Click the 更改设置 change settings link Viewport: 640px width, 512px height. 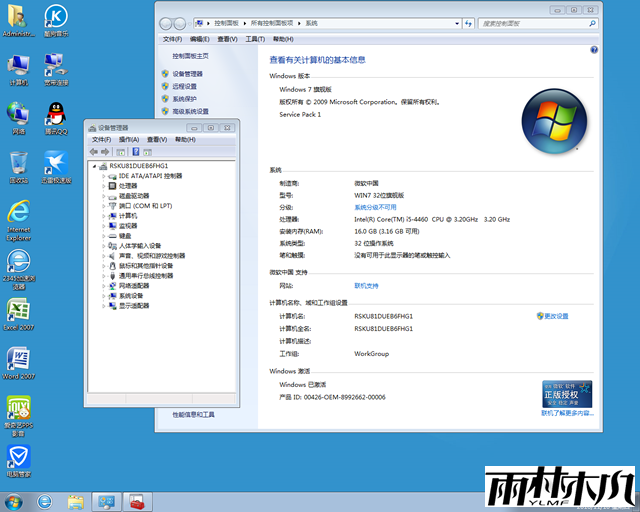(555, 316)
